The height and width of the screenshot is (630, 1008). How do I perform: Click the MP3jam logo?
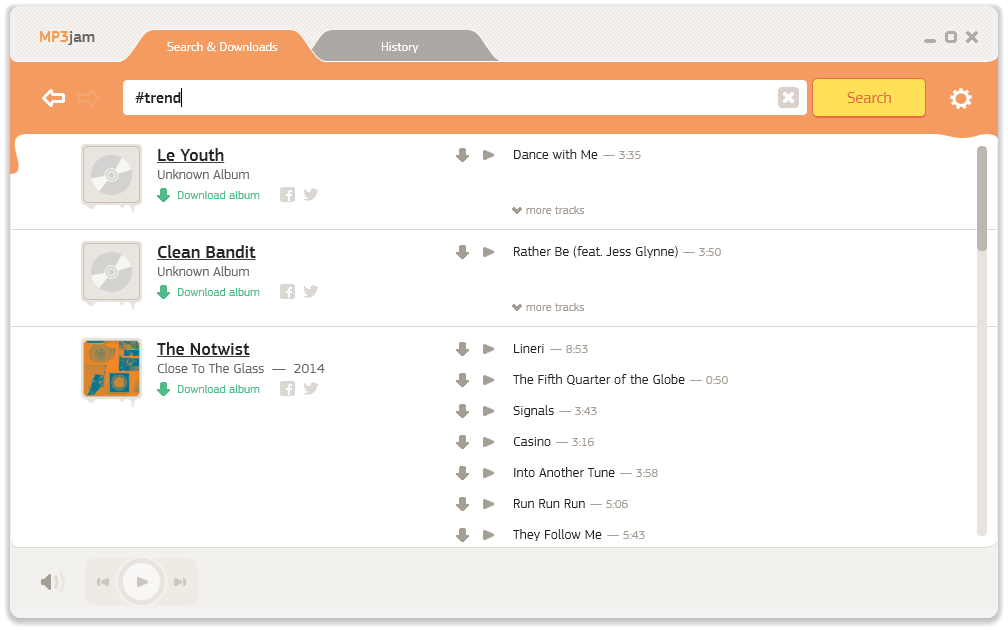tap(67, 37)
